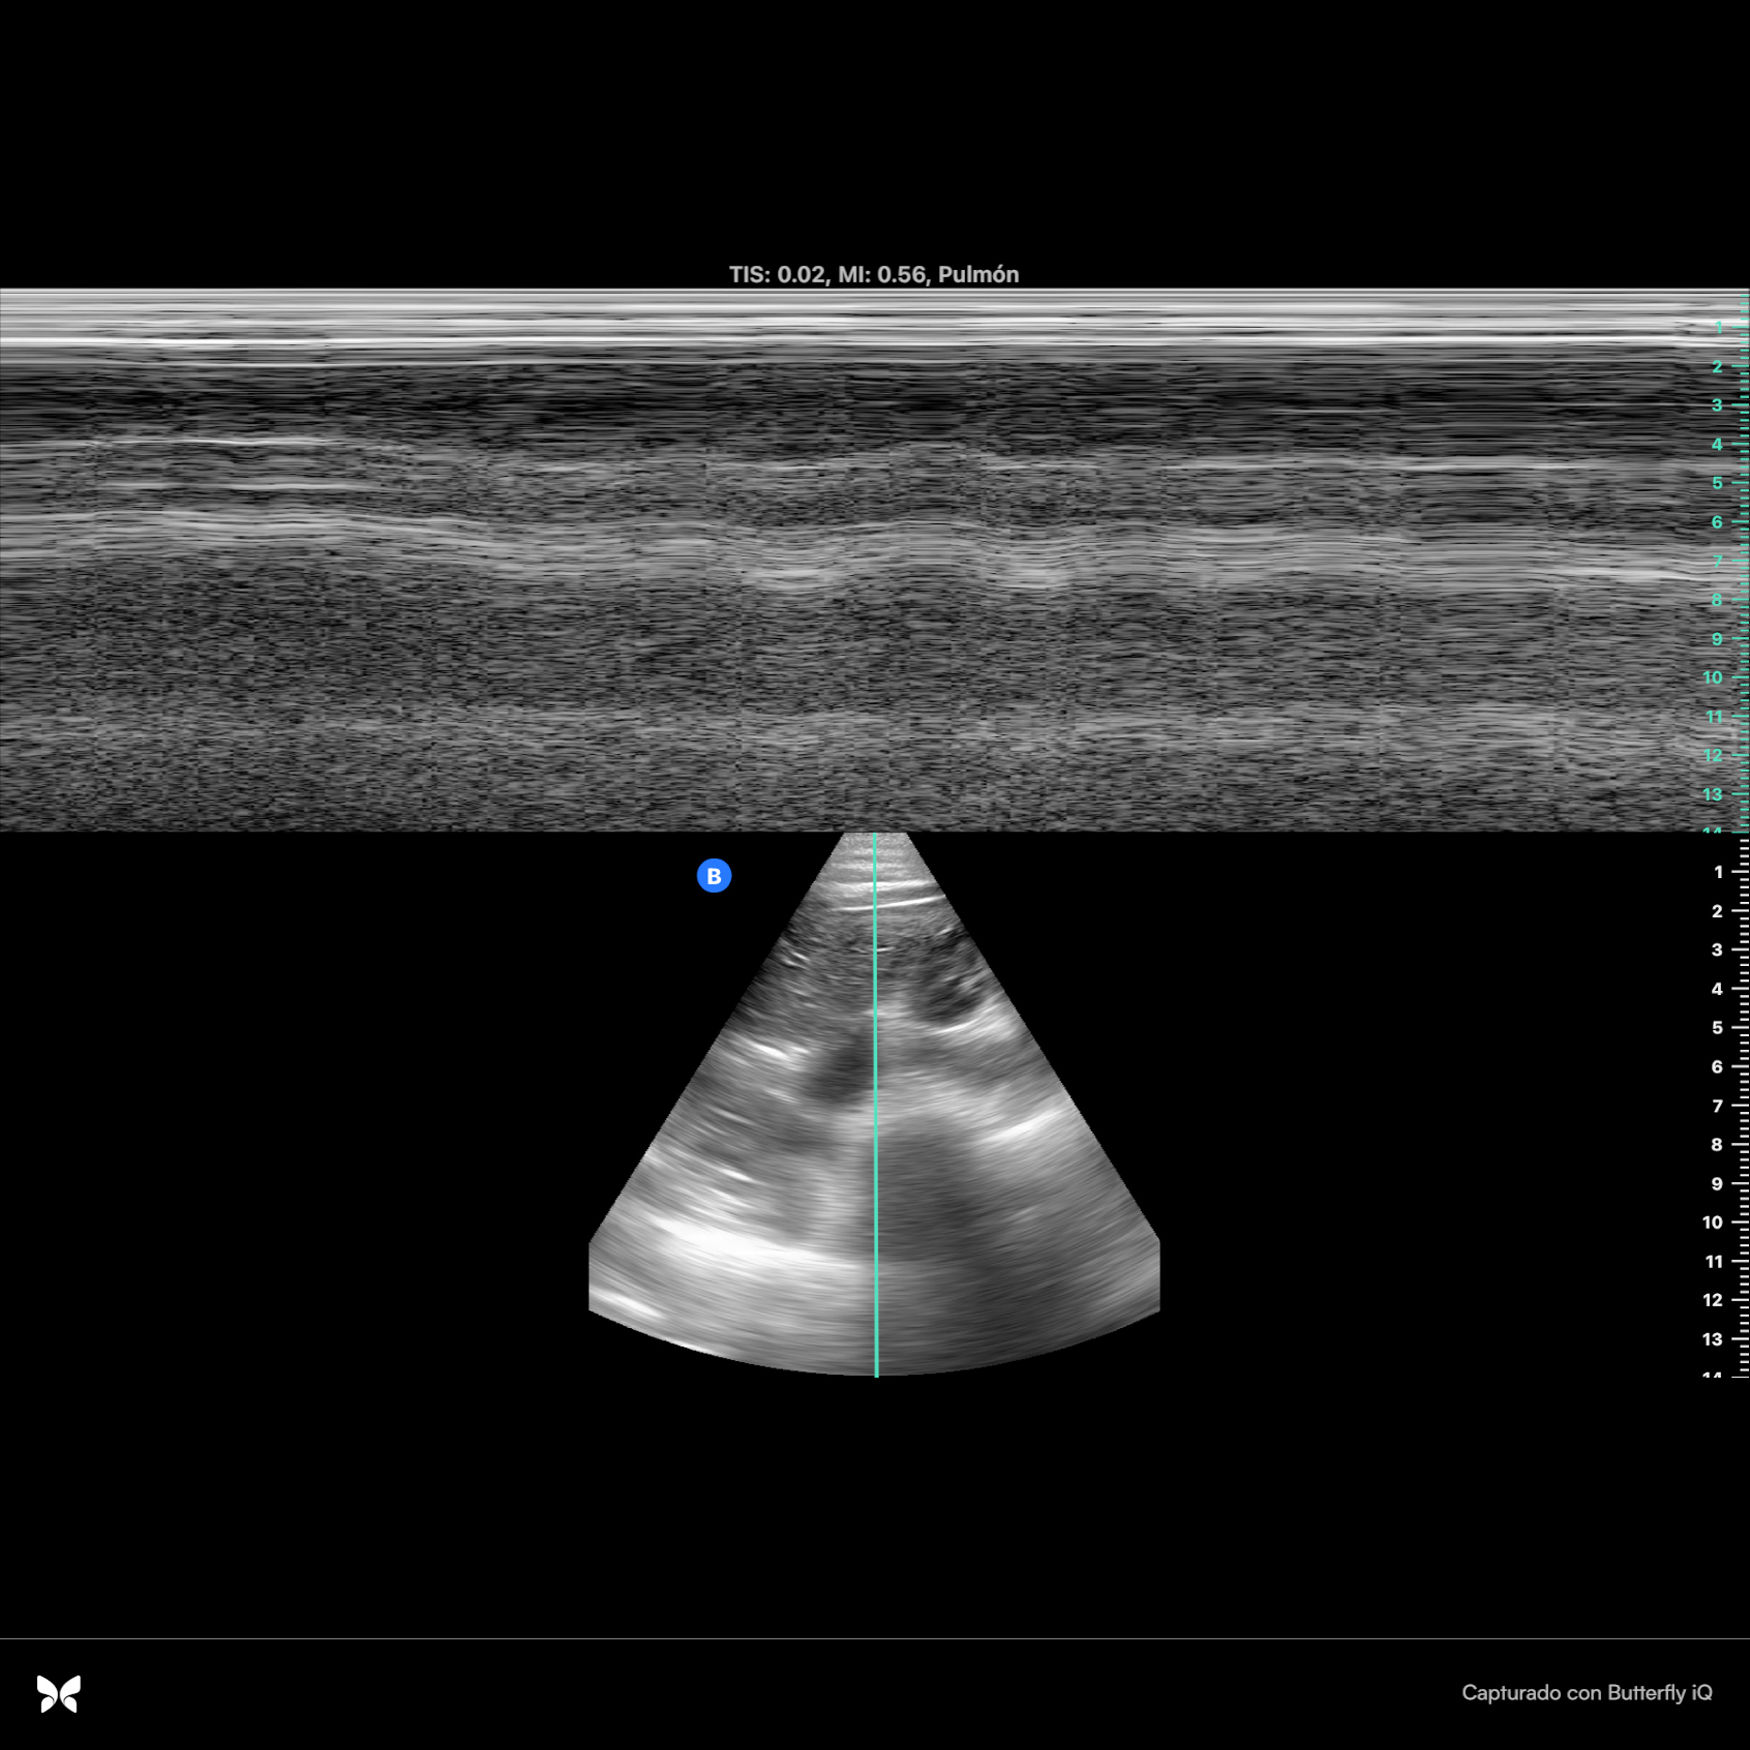The height and width of the screenshot is (1750, 1750).
Task: Select depth mark 5 on teal M-mode scale
Action: tap(1717, 483)
